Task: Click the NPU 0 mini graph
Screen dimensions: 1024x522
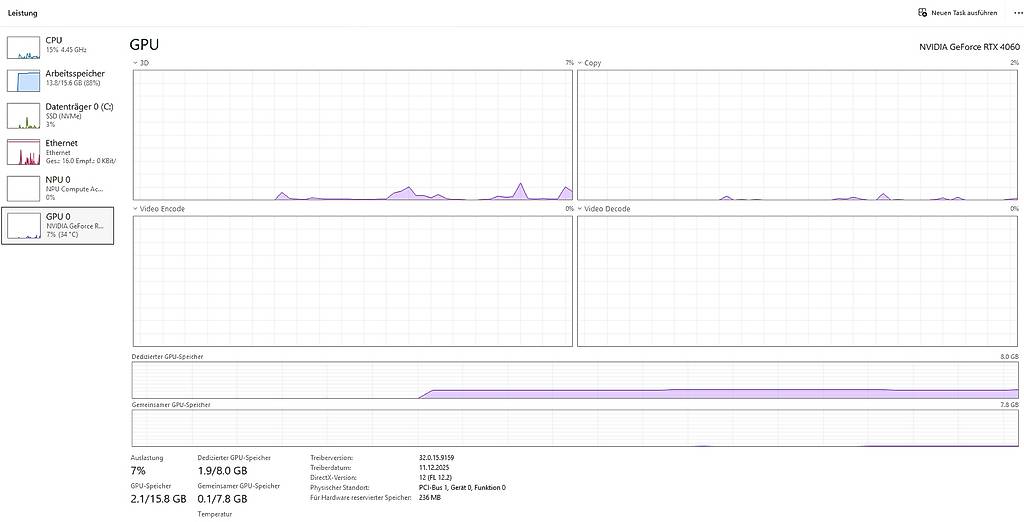Action: (24, 188)
